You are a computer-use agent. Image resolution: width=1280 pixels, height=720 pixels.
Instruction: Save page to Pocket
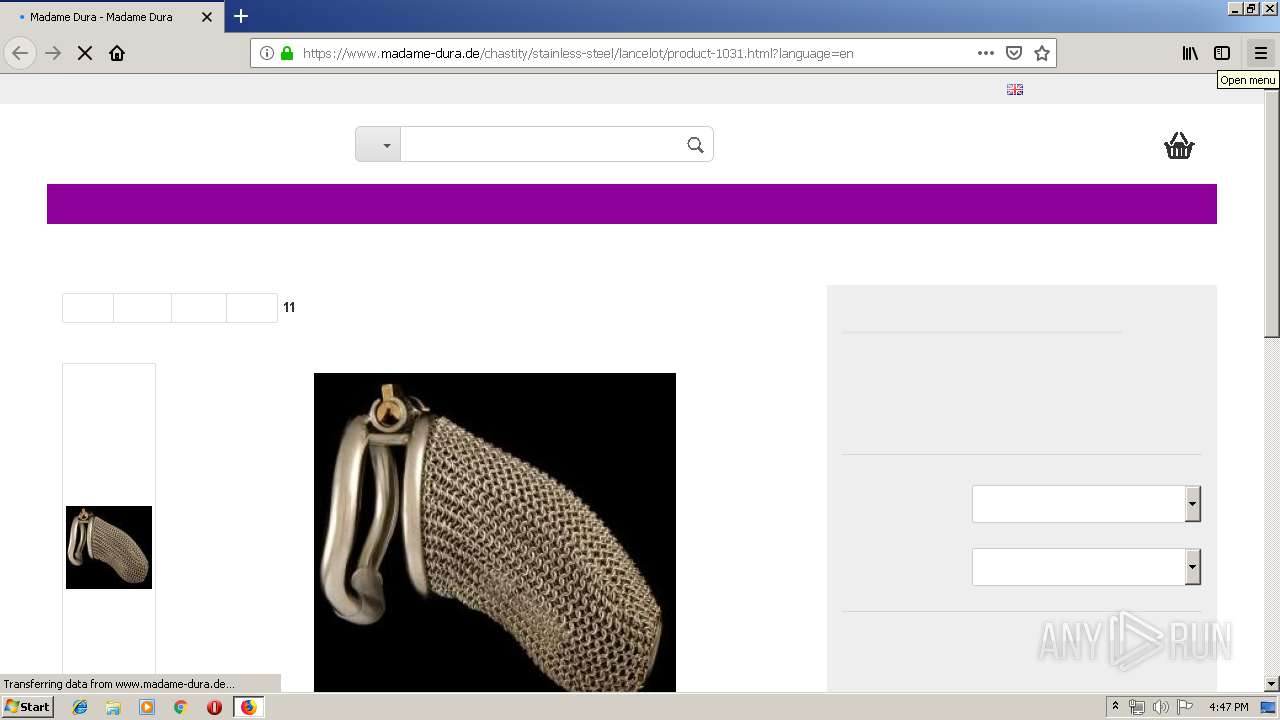tap(1014, 53)
